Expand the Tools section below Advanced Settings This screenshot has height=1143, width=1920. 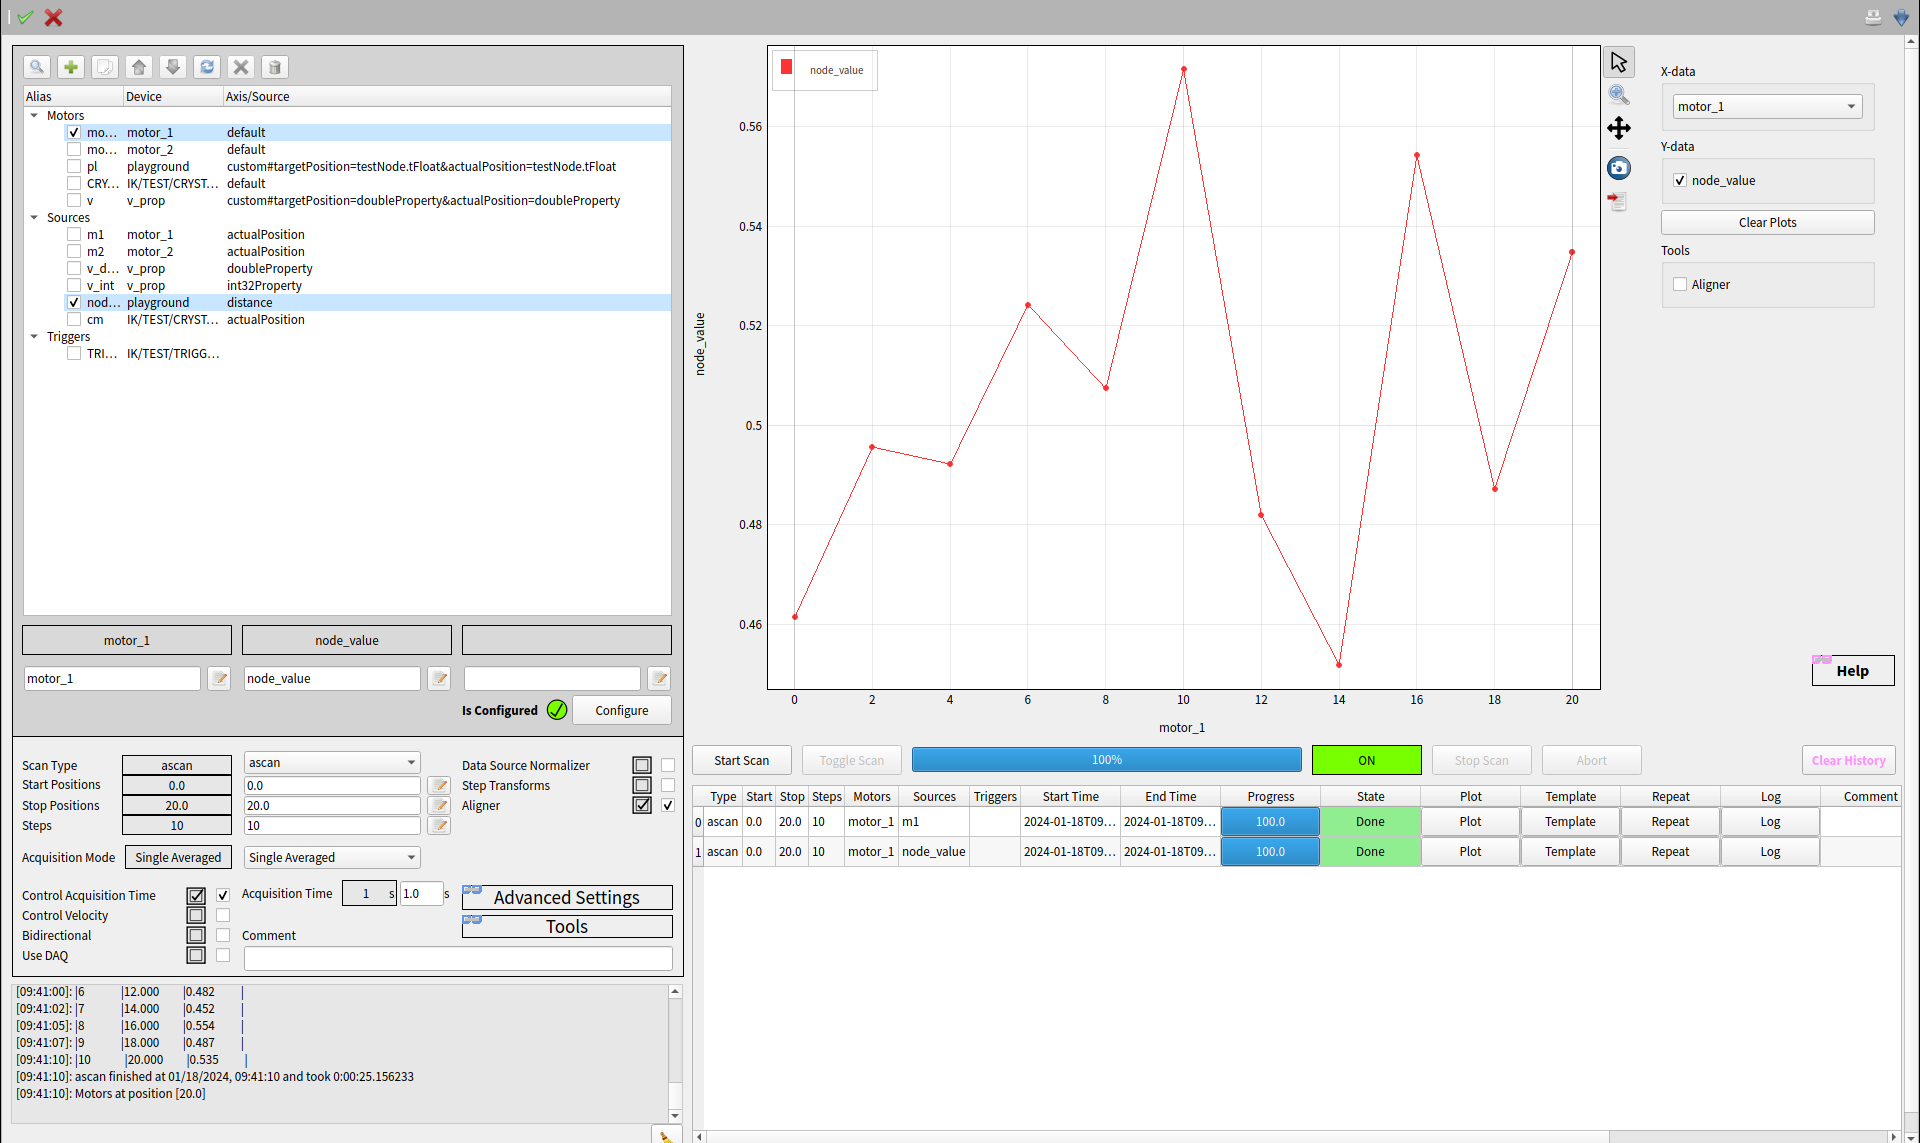click(567, 927)
